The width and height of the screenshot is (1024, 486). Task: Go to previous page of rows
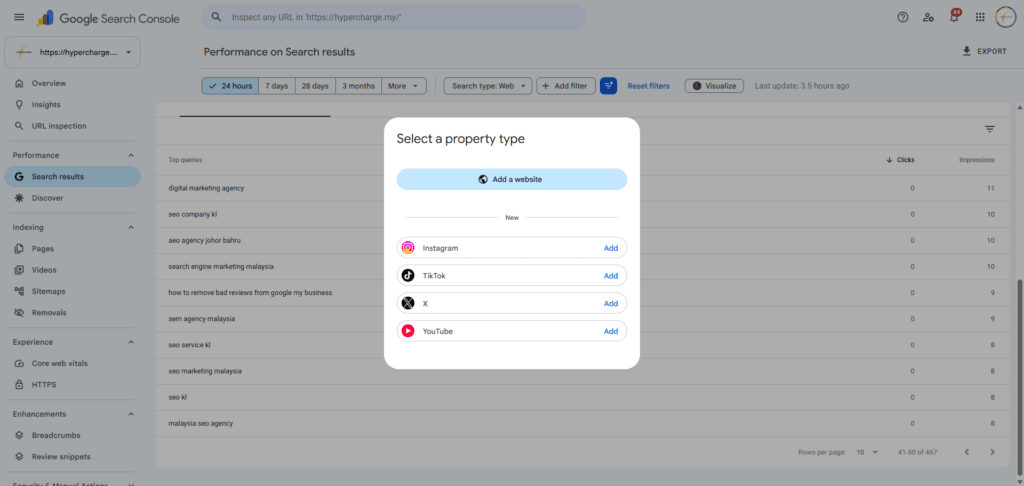(967, 452)
